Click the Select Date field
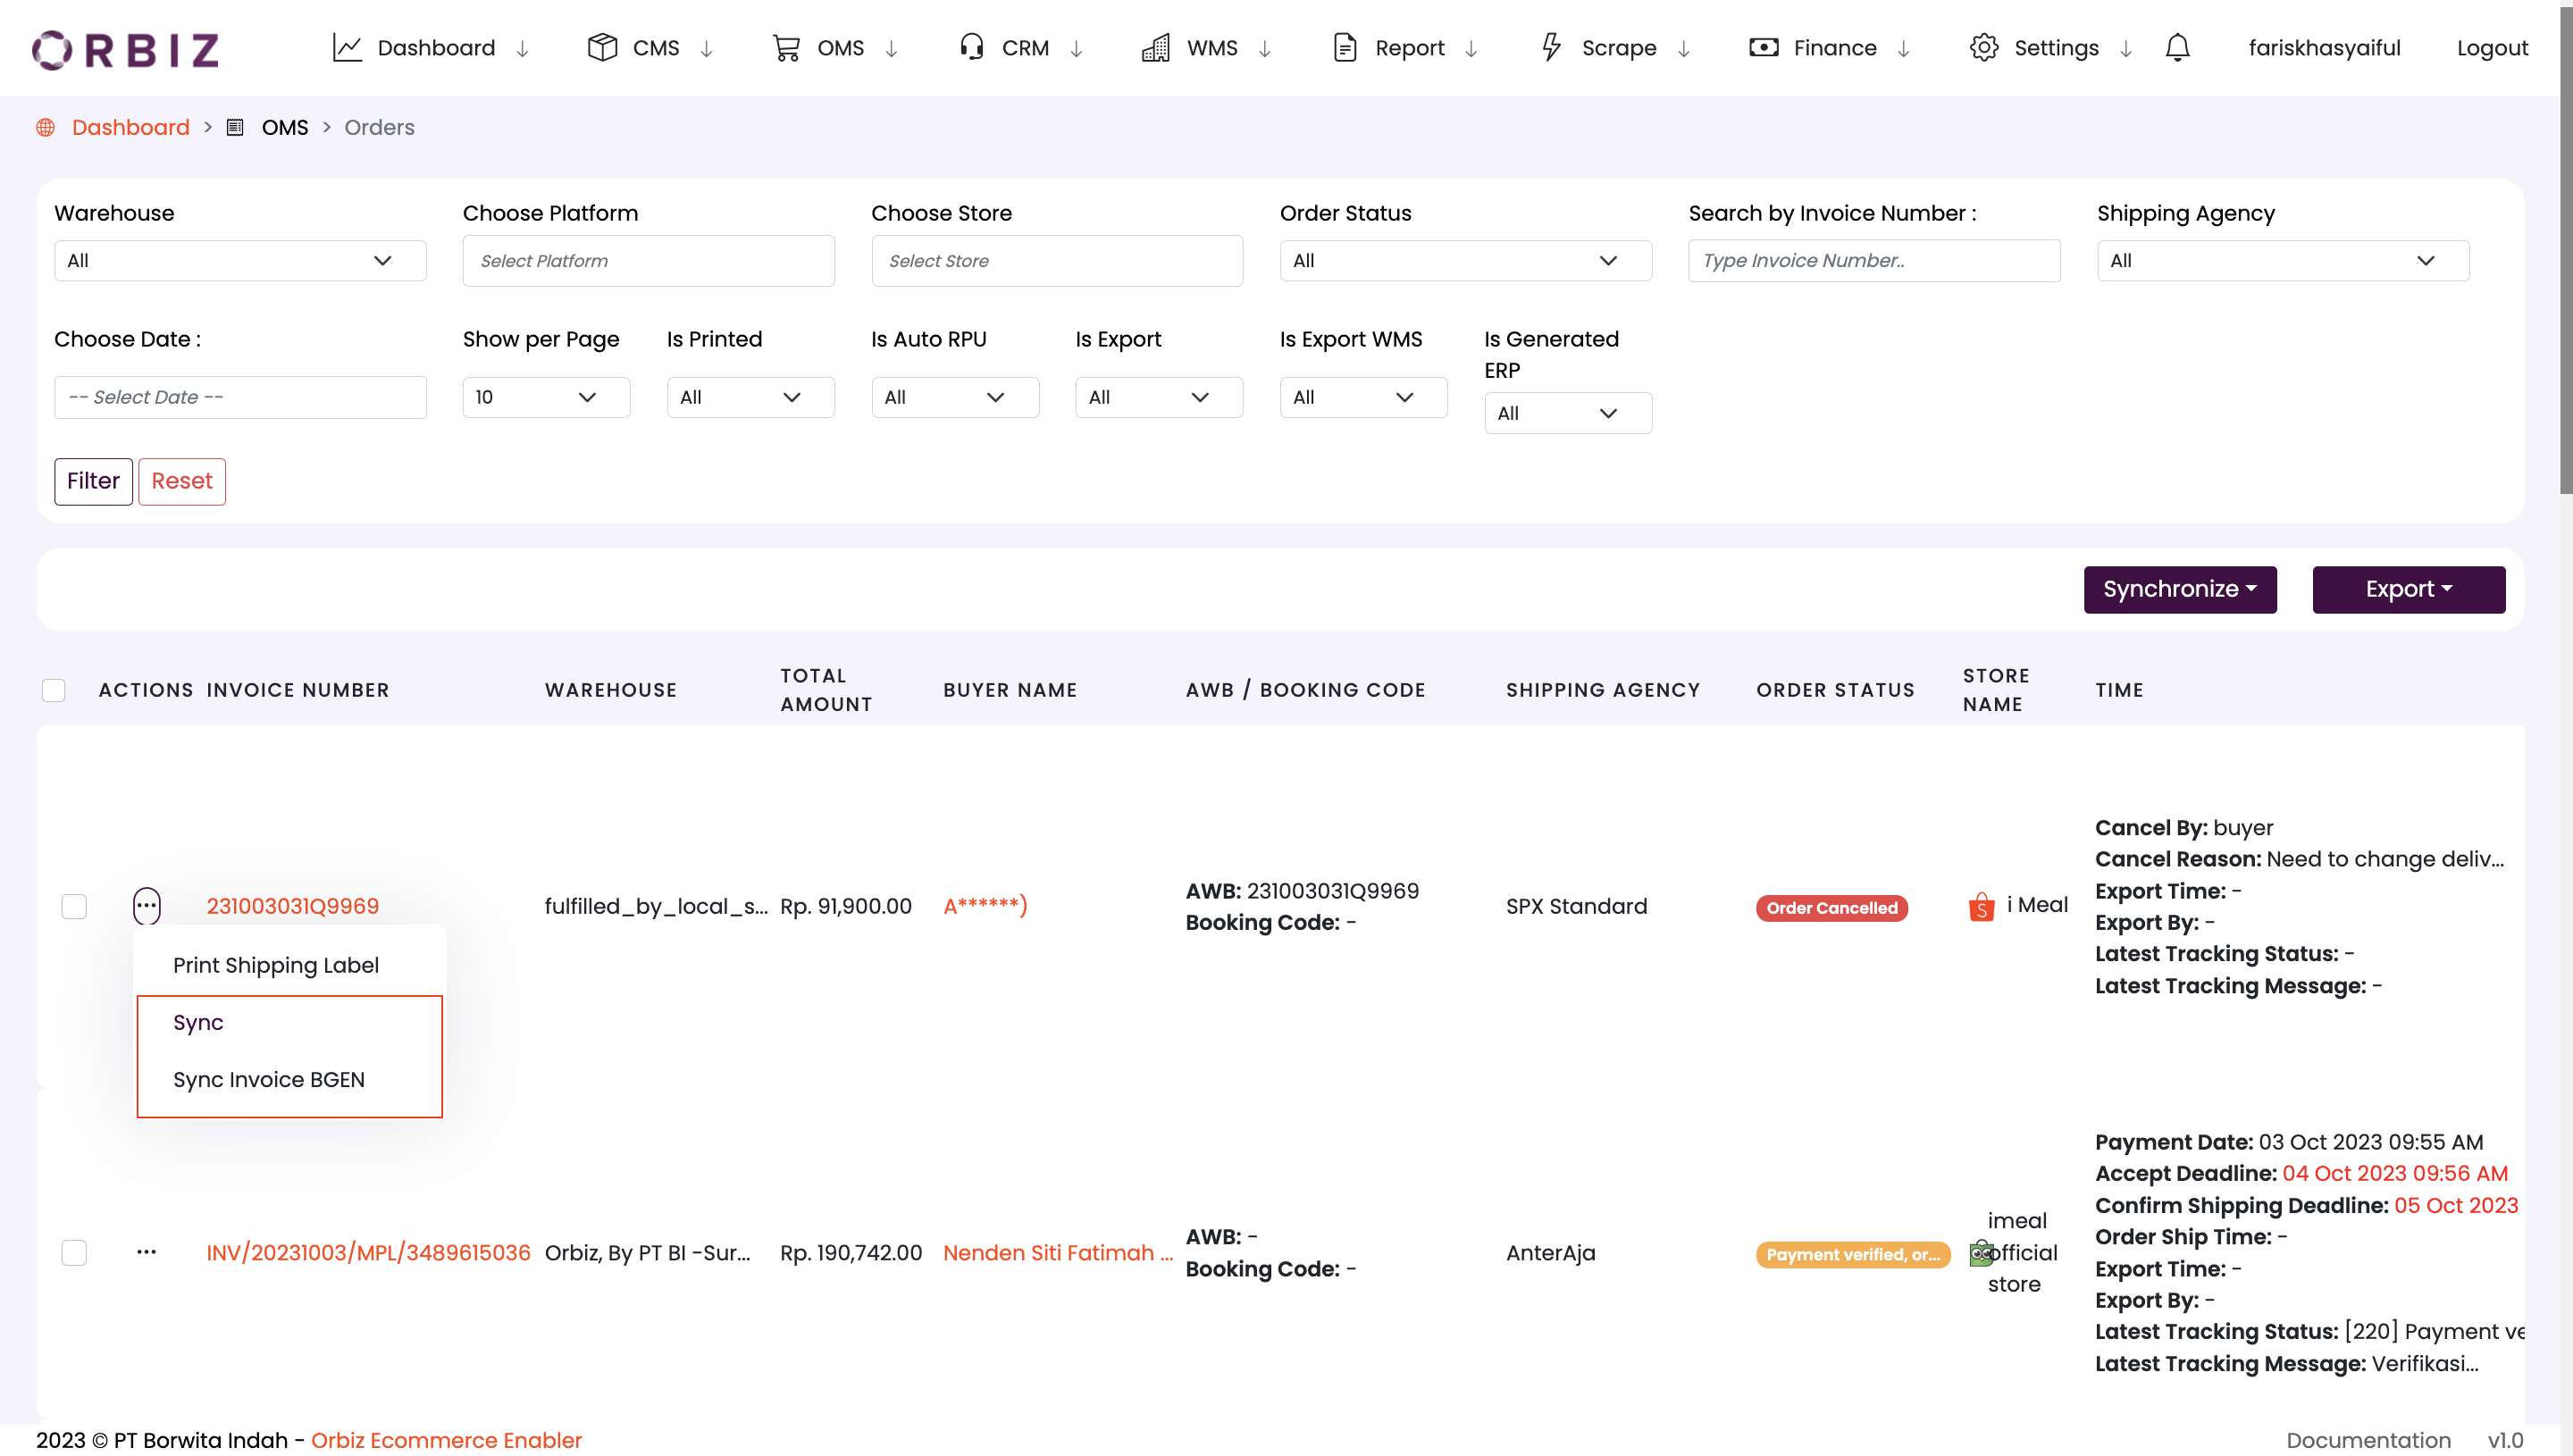The image size is (2573, 1456). [240, 397]
